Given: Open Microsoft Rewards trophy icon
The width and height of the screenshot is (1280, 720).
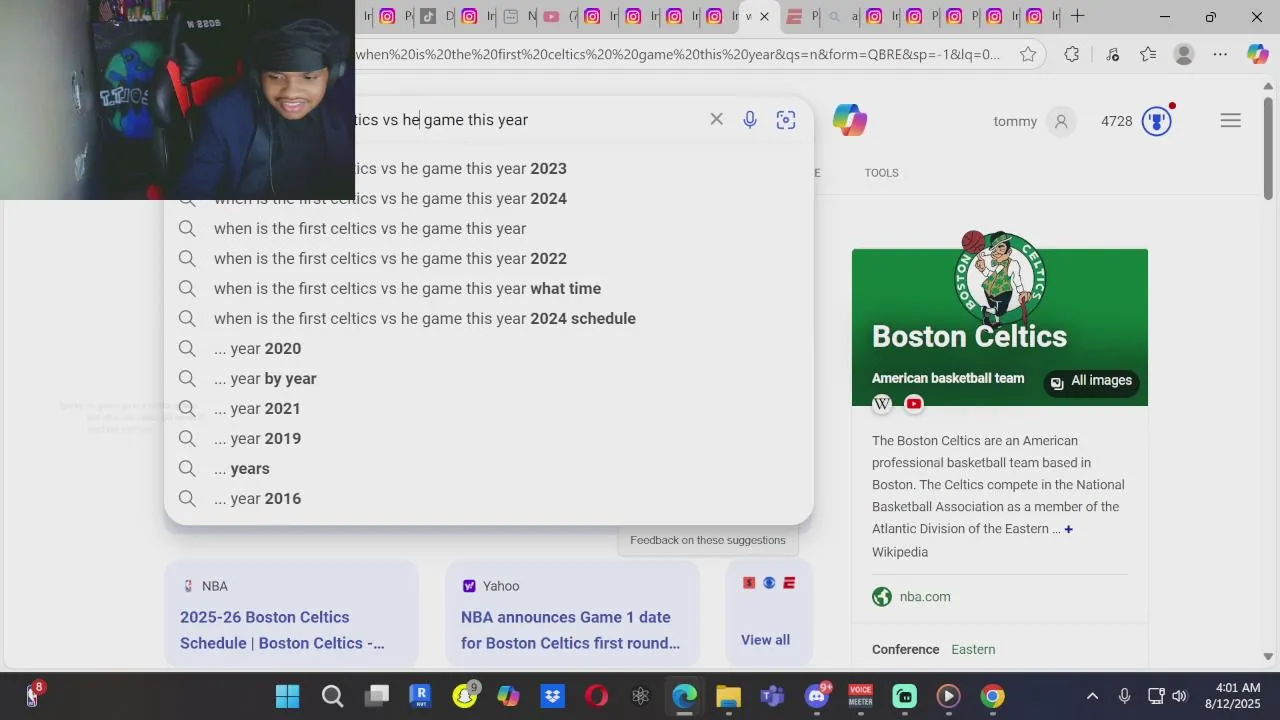Looking at the screenshot, I should 1157,121.
